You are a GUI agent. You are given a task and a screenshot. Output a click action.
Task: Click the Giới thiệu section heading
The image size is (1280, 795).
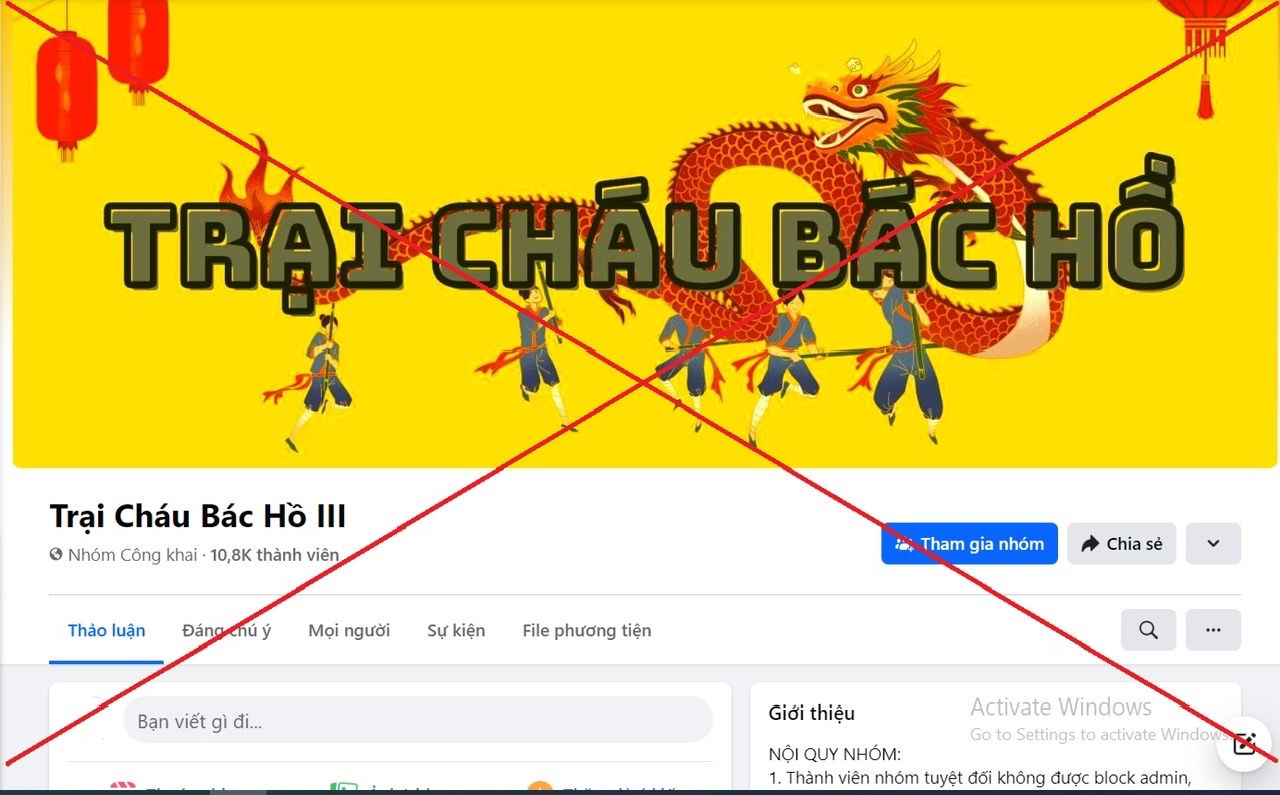811,713
